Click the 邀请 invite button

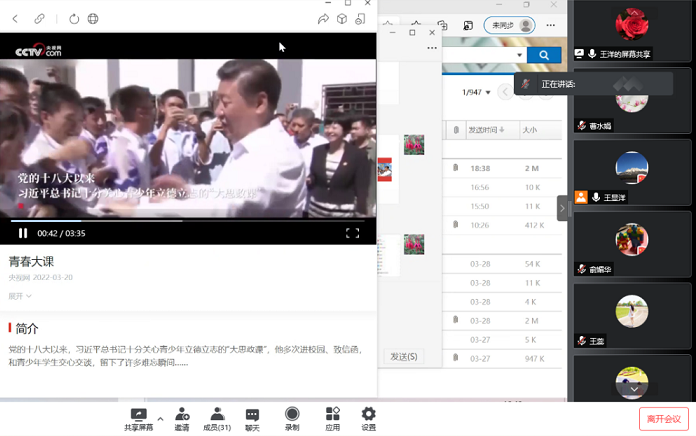182,420
